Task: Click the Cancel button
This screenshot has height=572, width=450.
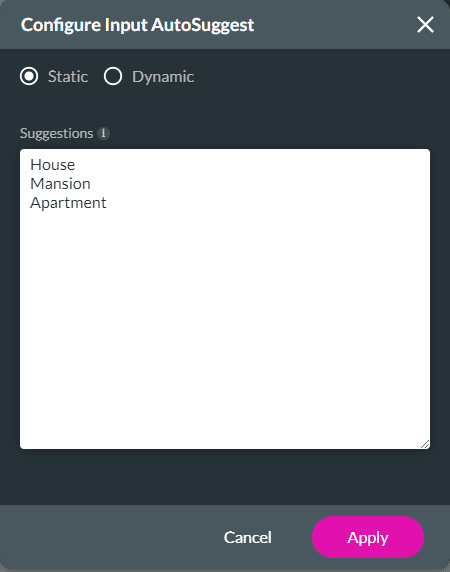Action: 248,537
